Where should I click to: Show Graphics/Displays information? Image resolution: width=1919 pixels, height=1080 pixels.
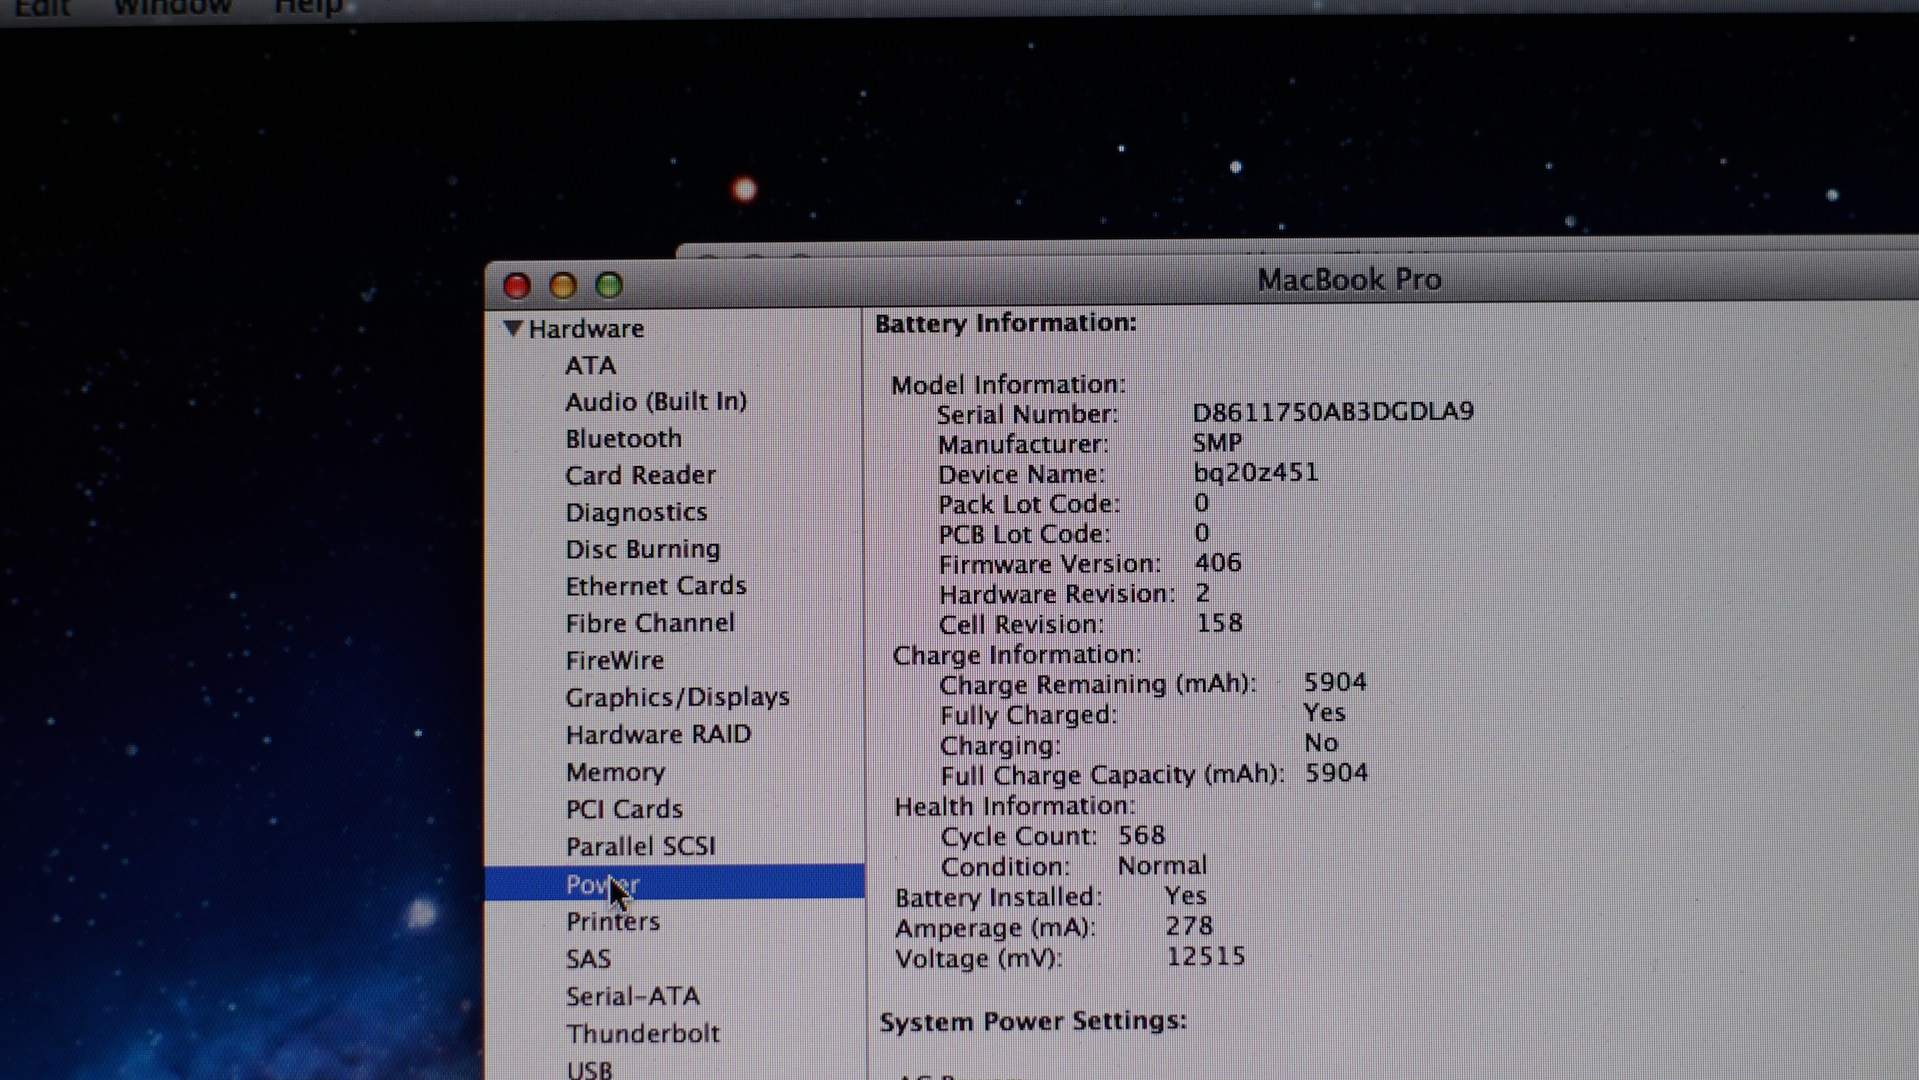[677, 697]
